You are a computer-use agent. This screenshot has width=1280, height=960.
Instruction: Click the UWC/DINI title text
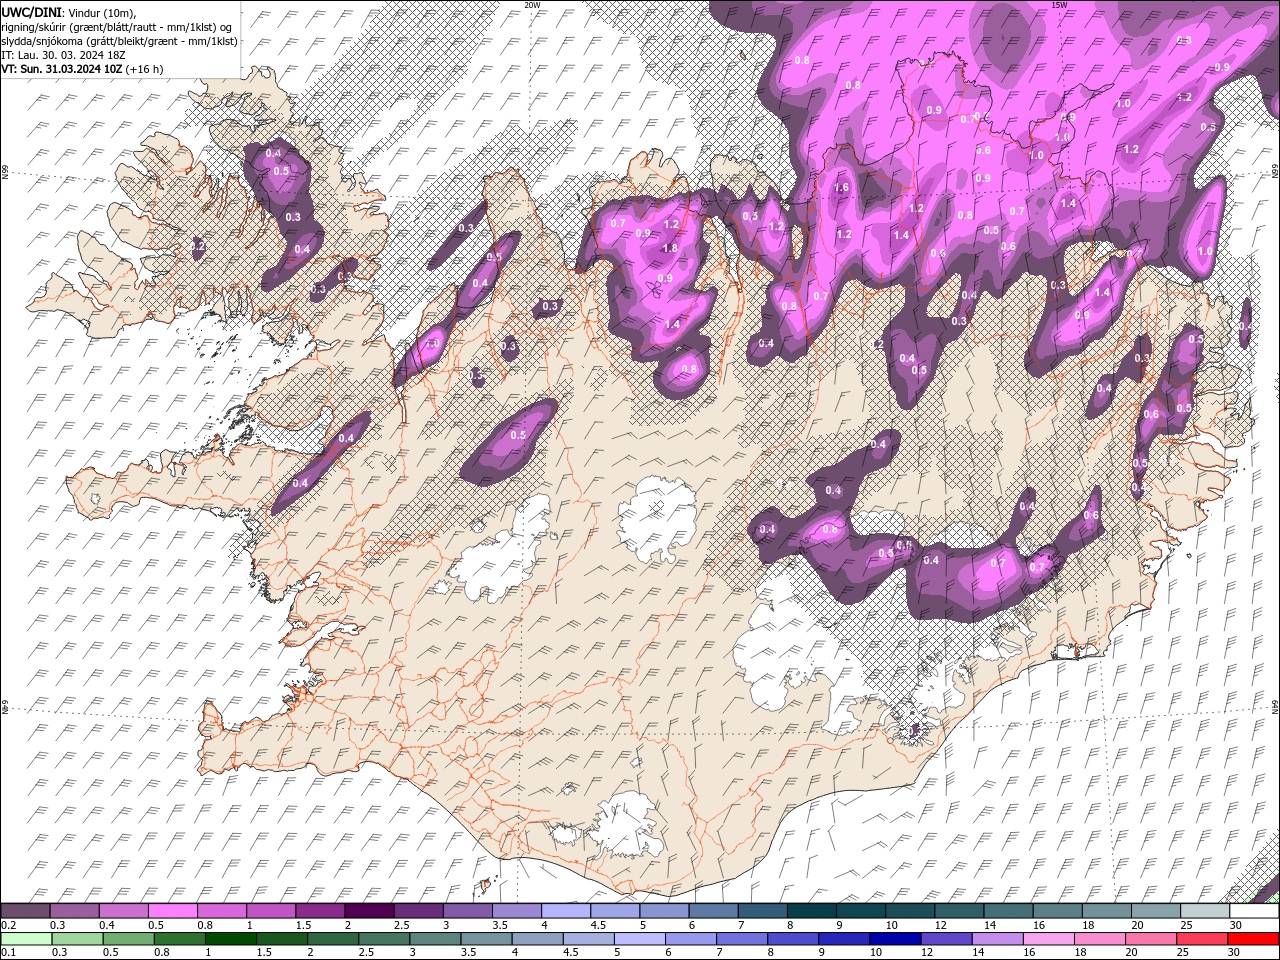(x=30, y=11)
